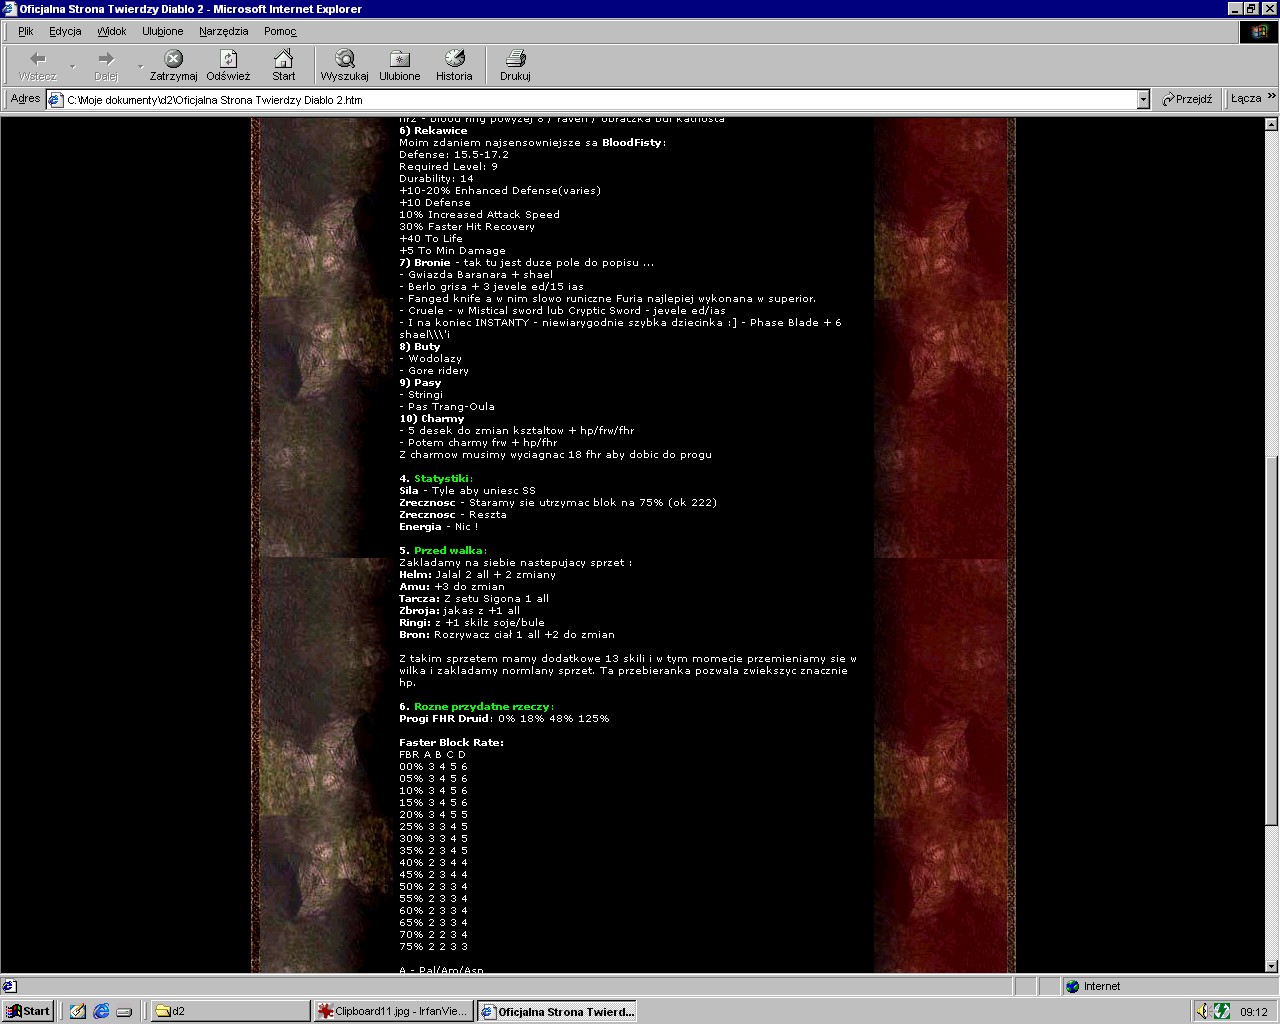
Task: Open the Plik menu
Action: 26,31
